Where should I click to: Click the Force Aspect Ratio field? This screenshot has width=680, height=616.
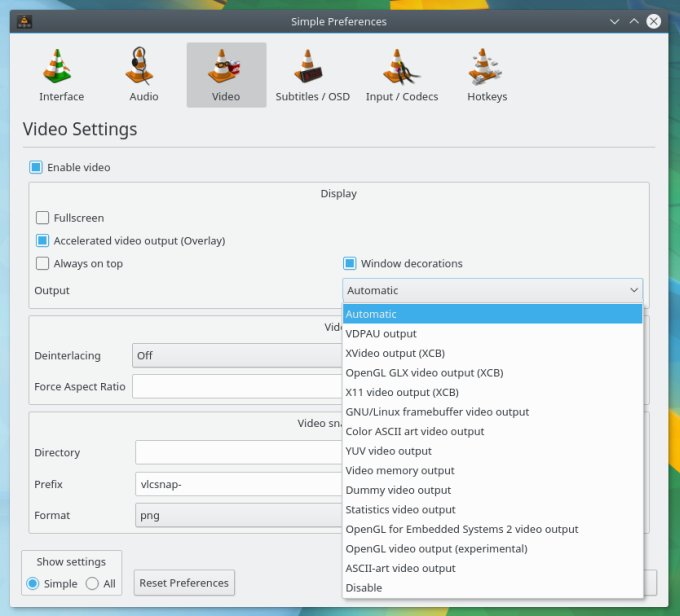click(237, 387)
